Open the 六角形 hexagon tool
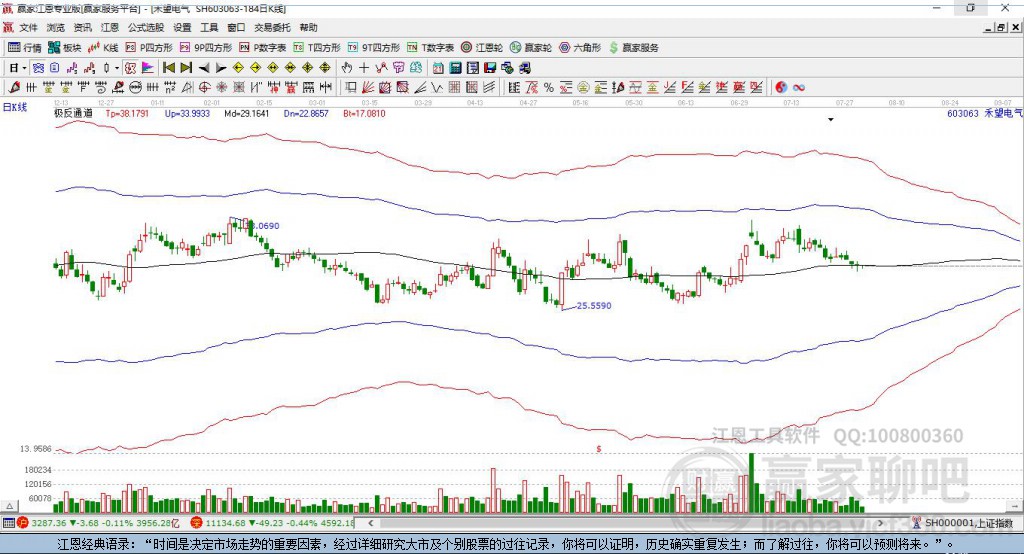The height and width of the screenshot is (554, 1024). tap(580, 48)
